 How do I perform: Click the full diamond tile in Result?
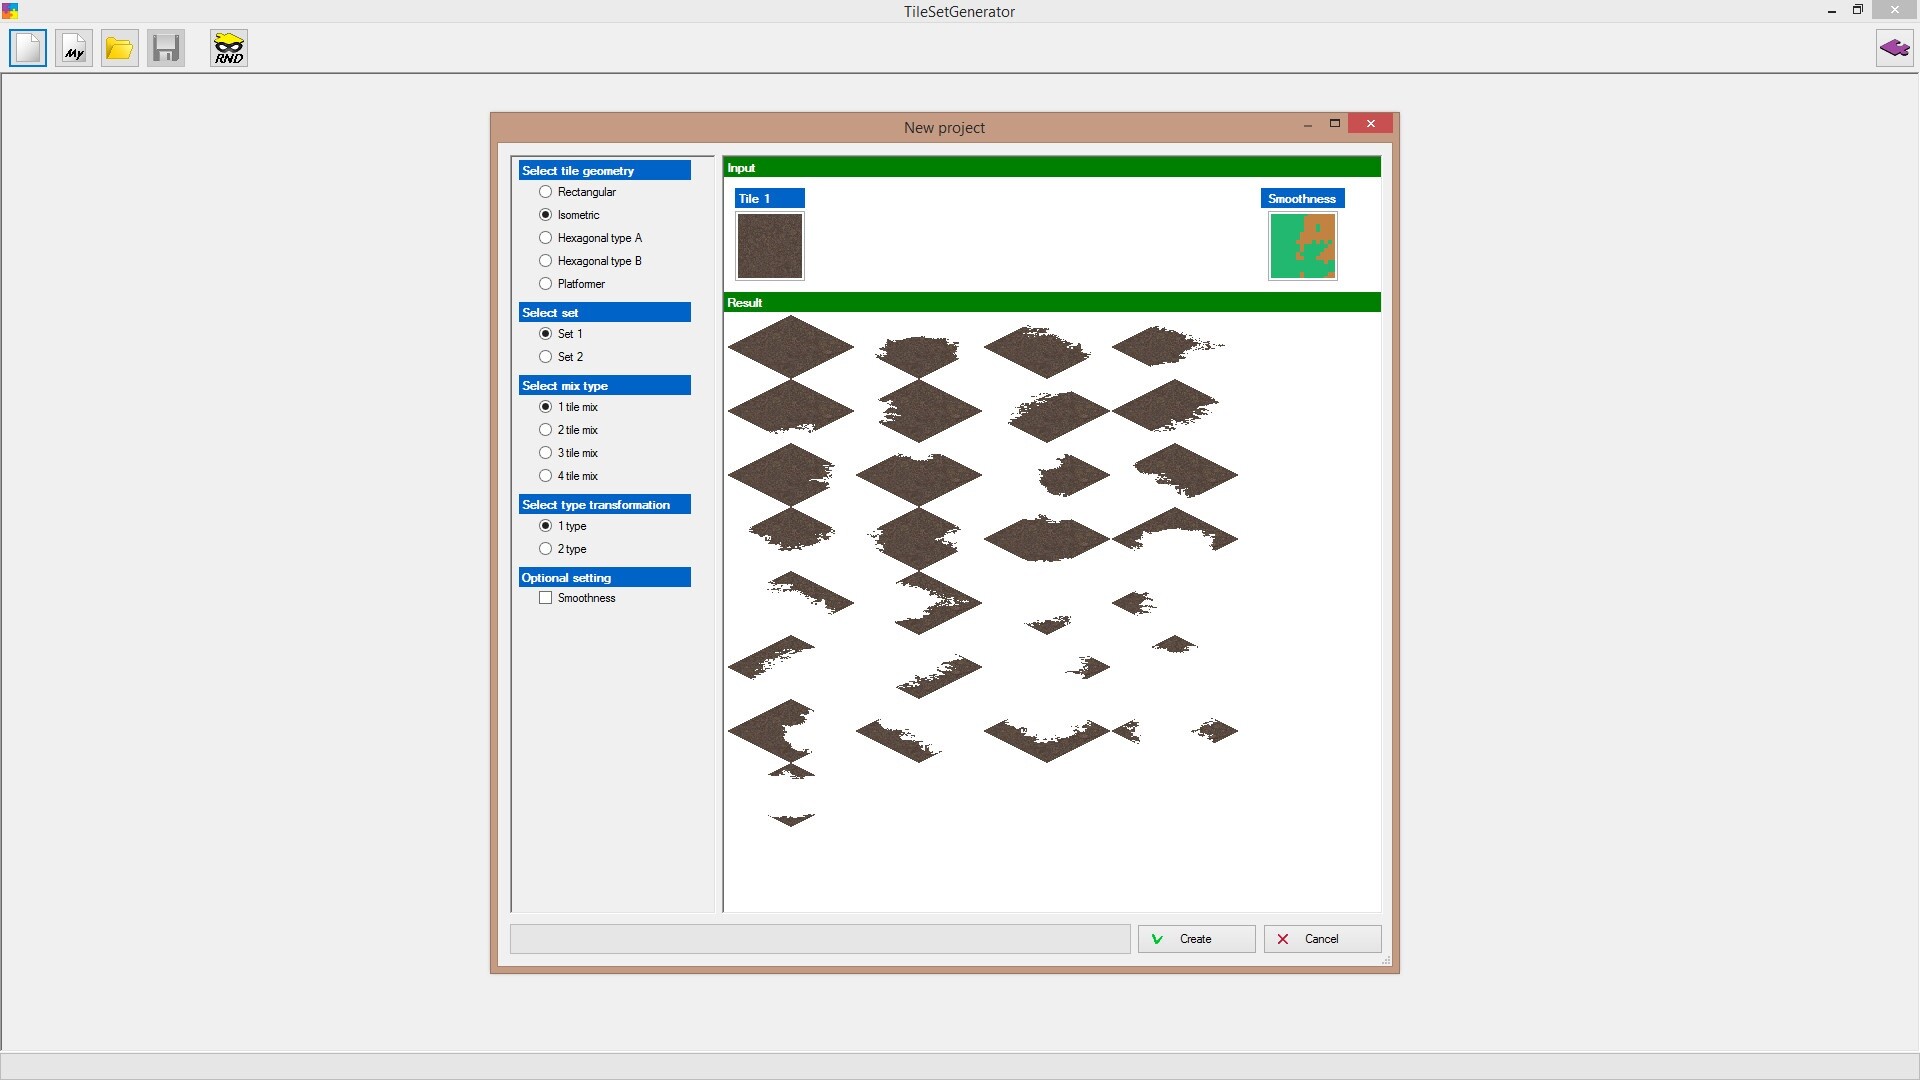(x=791, y=347)
